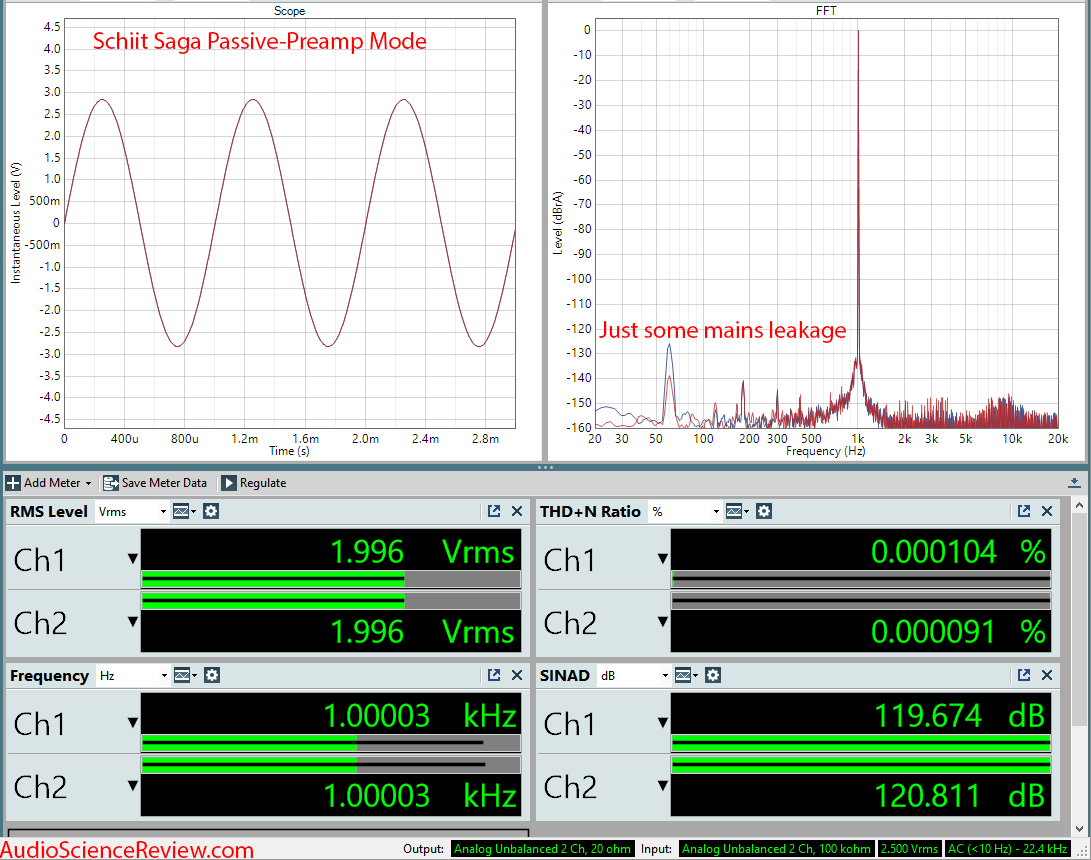This screenshot has height=860, width=1091.
Task: Click RMS Level Ch1 reading 1.996 Vrms
Action: 422,552
